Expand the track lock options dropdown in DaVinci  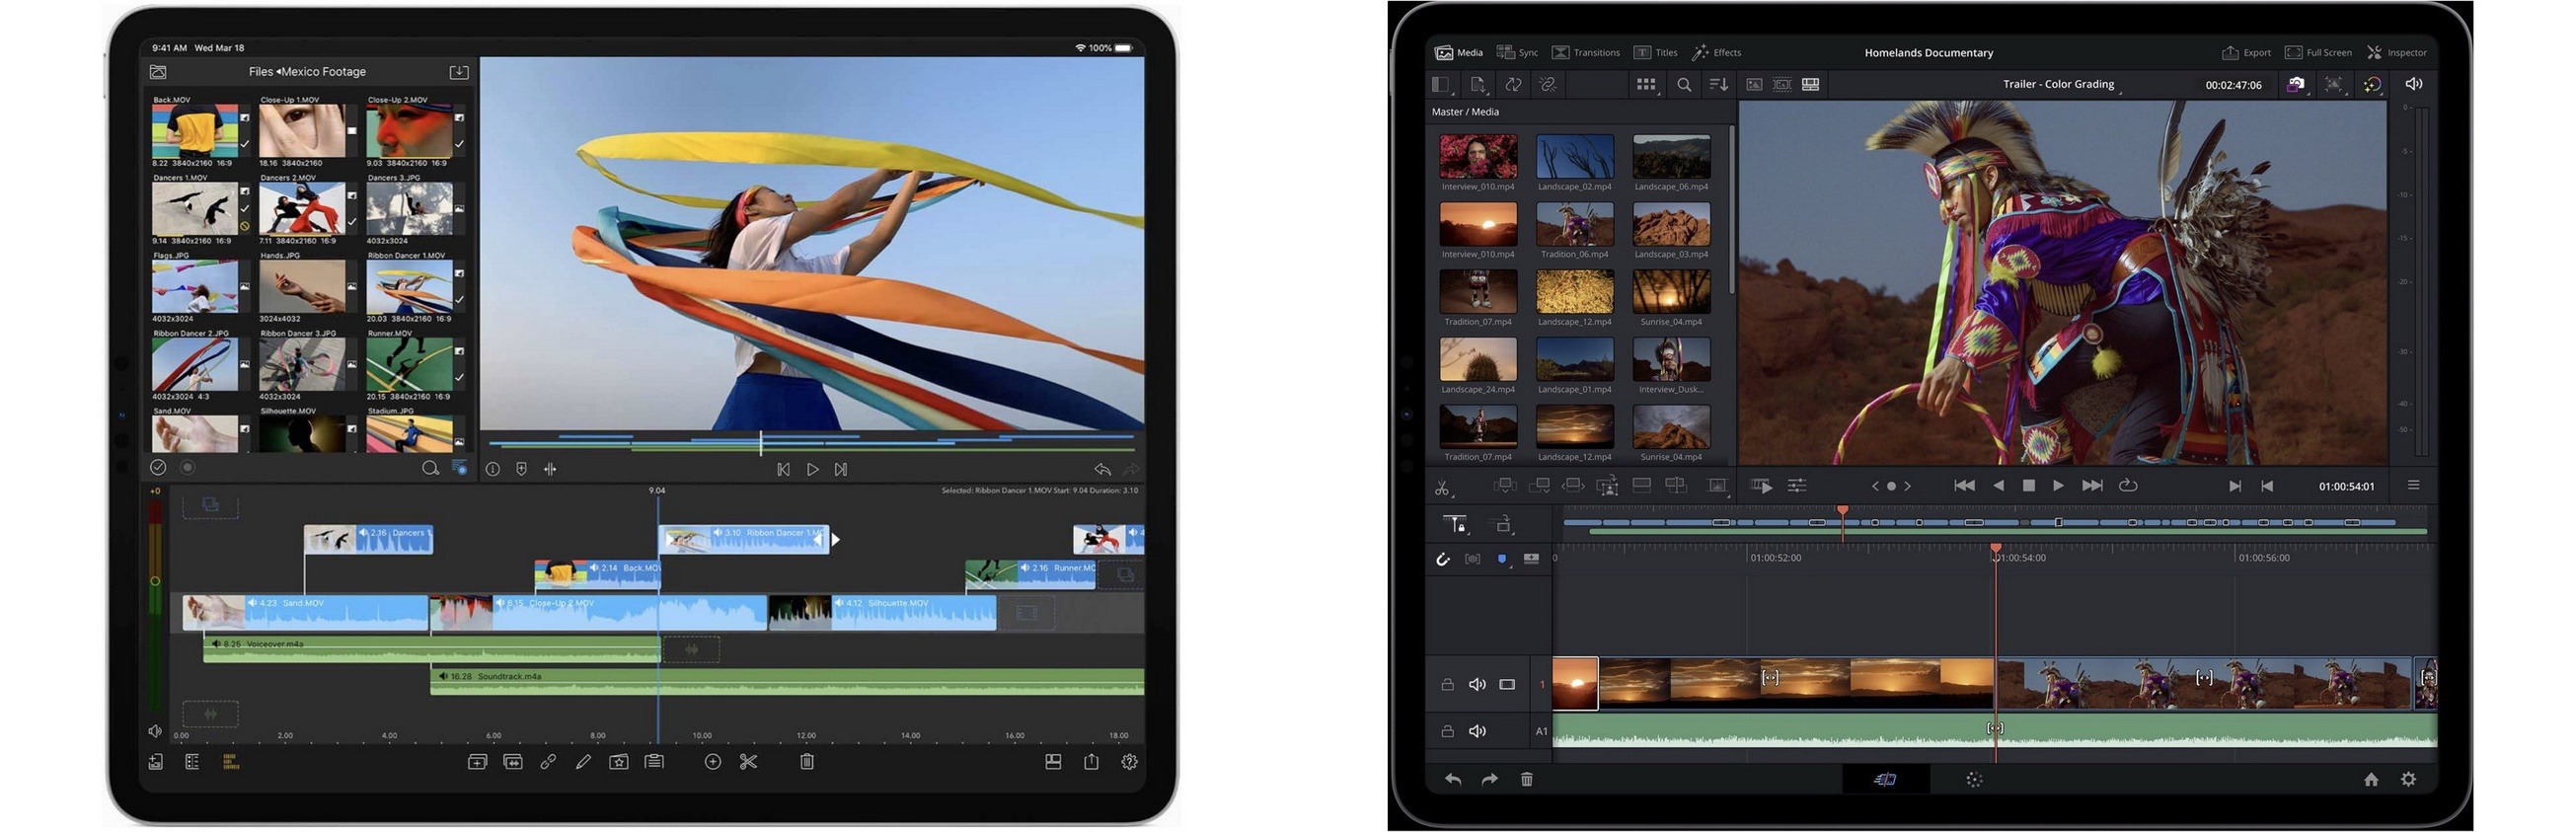point(1456,524)
